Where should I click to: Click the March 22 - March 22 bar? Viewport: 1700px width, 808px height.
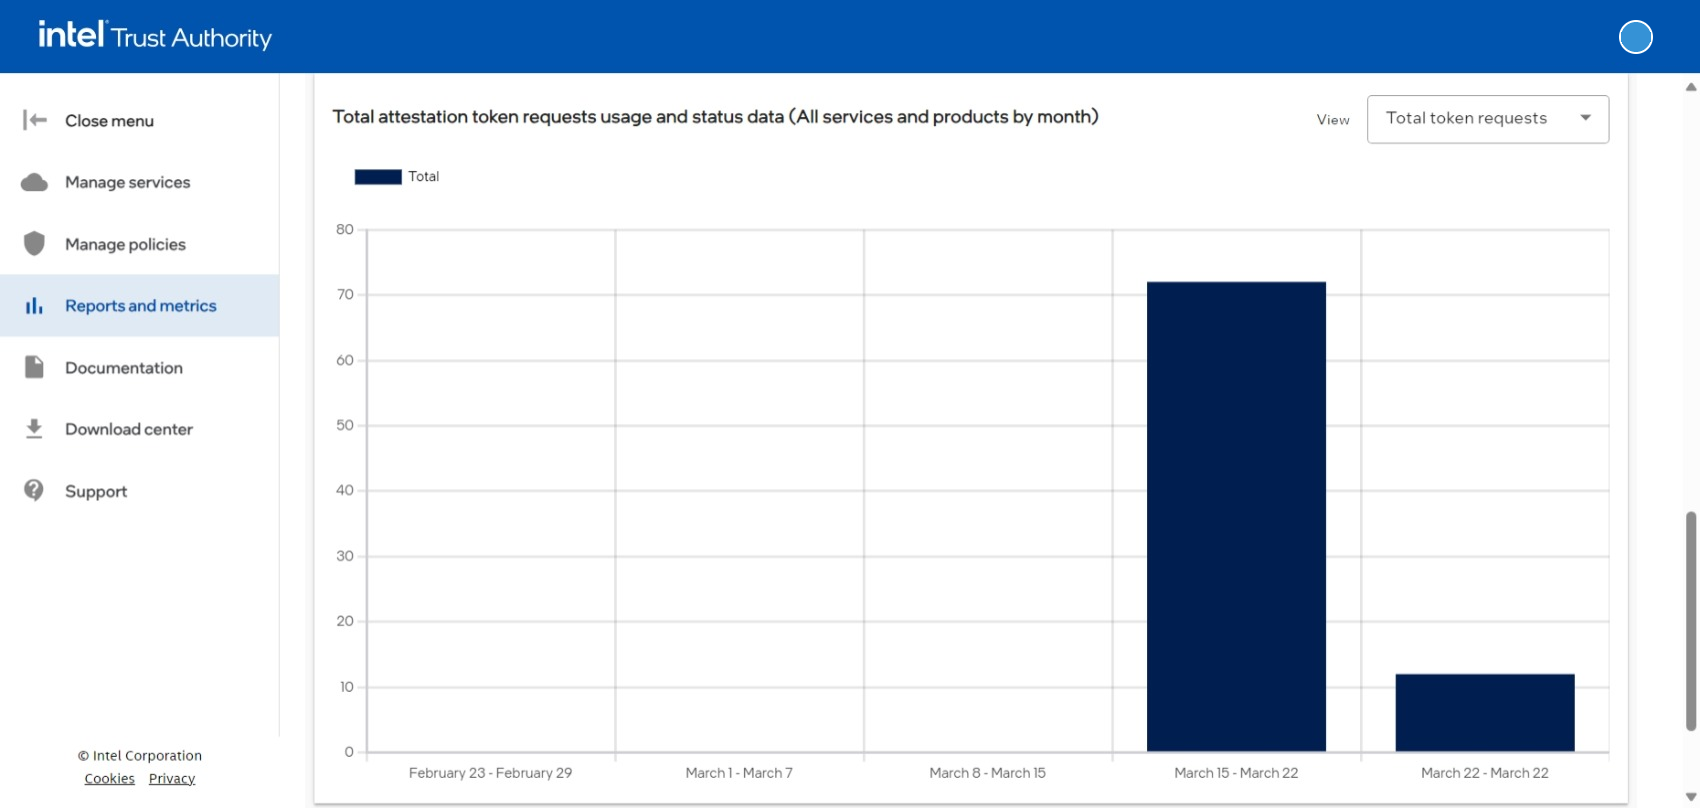[1485, 712]
